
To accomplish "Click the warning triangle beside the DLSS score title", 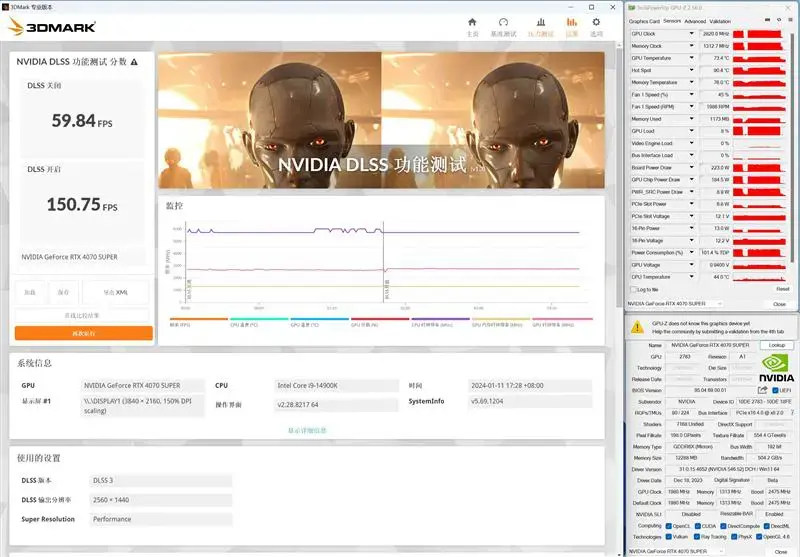I will (x=134, y=62).
